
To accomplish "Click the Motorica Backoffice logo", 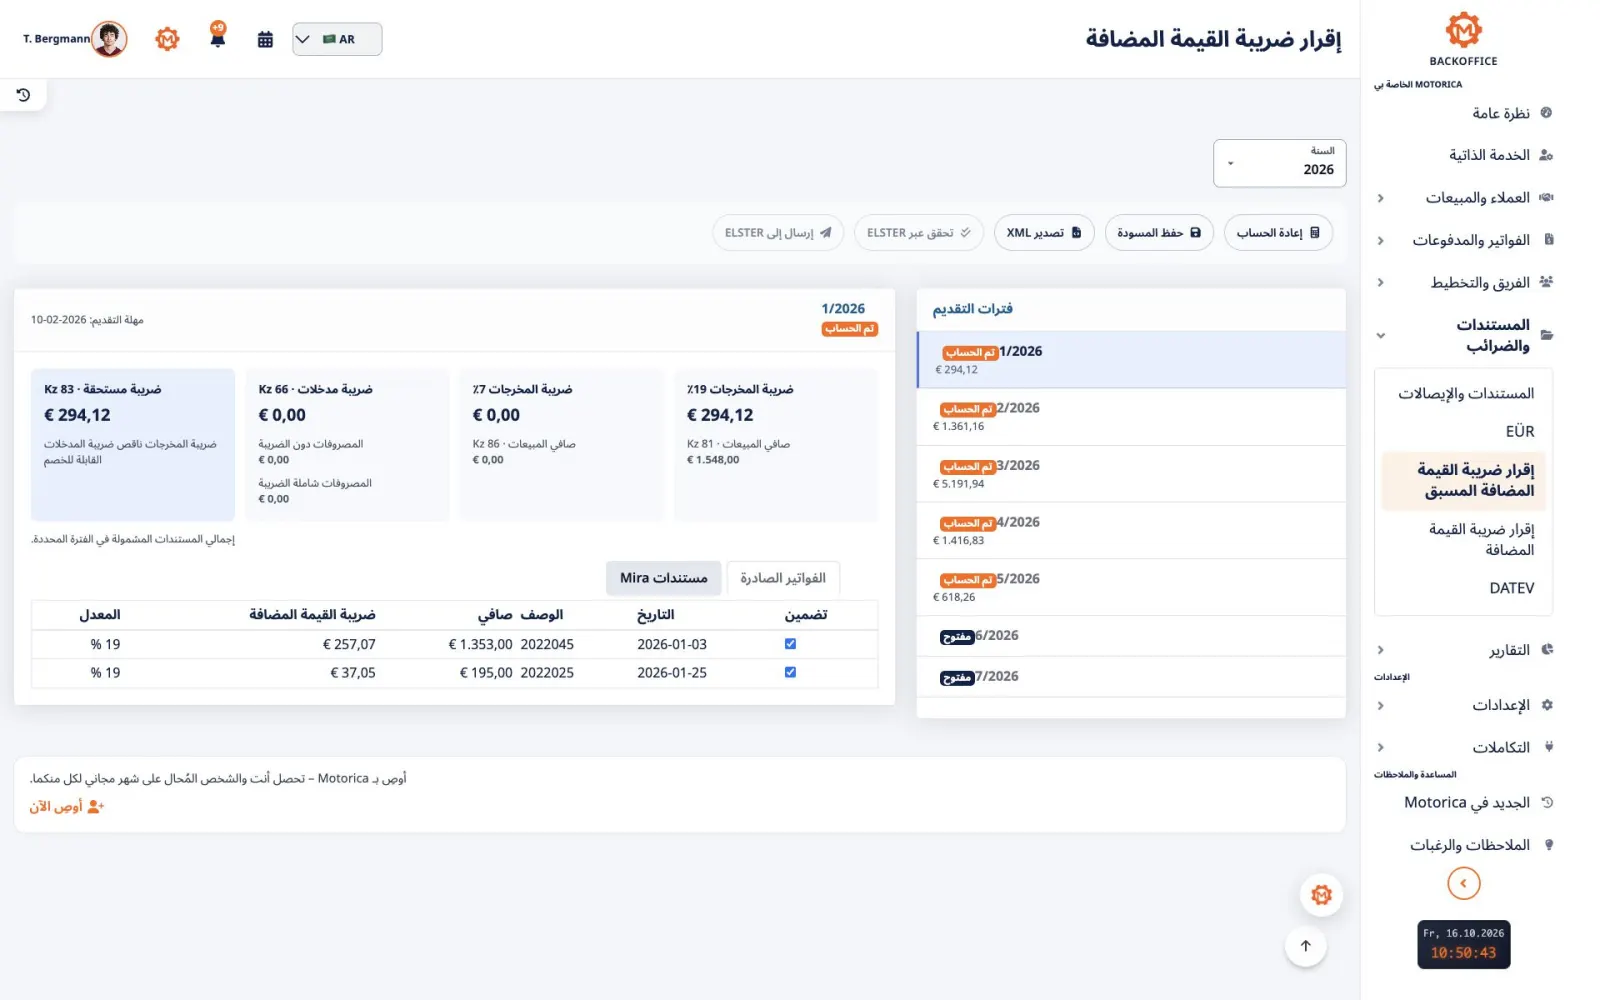I will (x=1463, y=40).
